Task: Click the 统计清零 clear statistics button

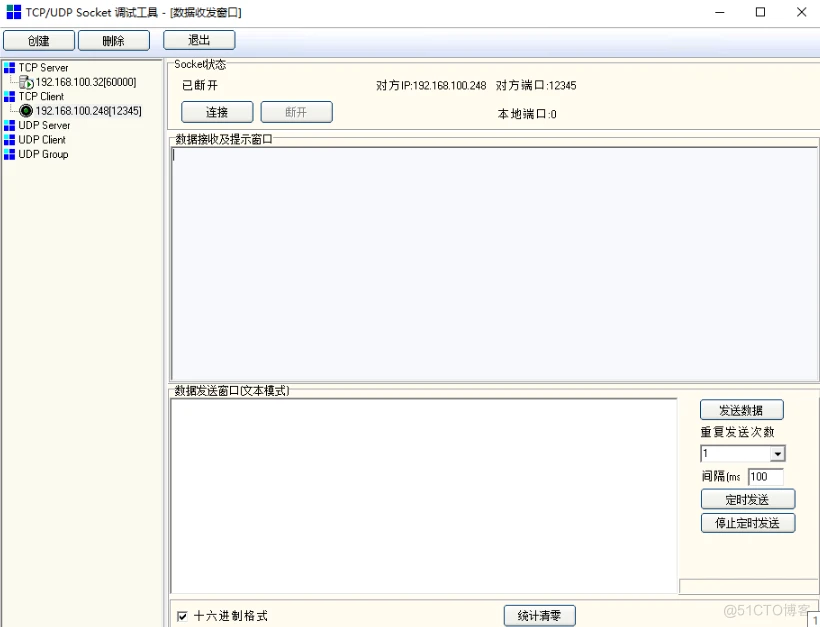Action: [x=539, y=616]
